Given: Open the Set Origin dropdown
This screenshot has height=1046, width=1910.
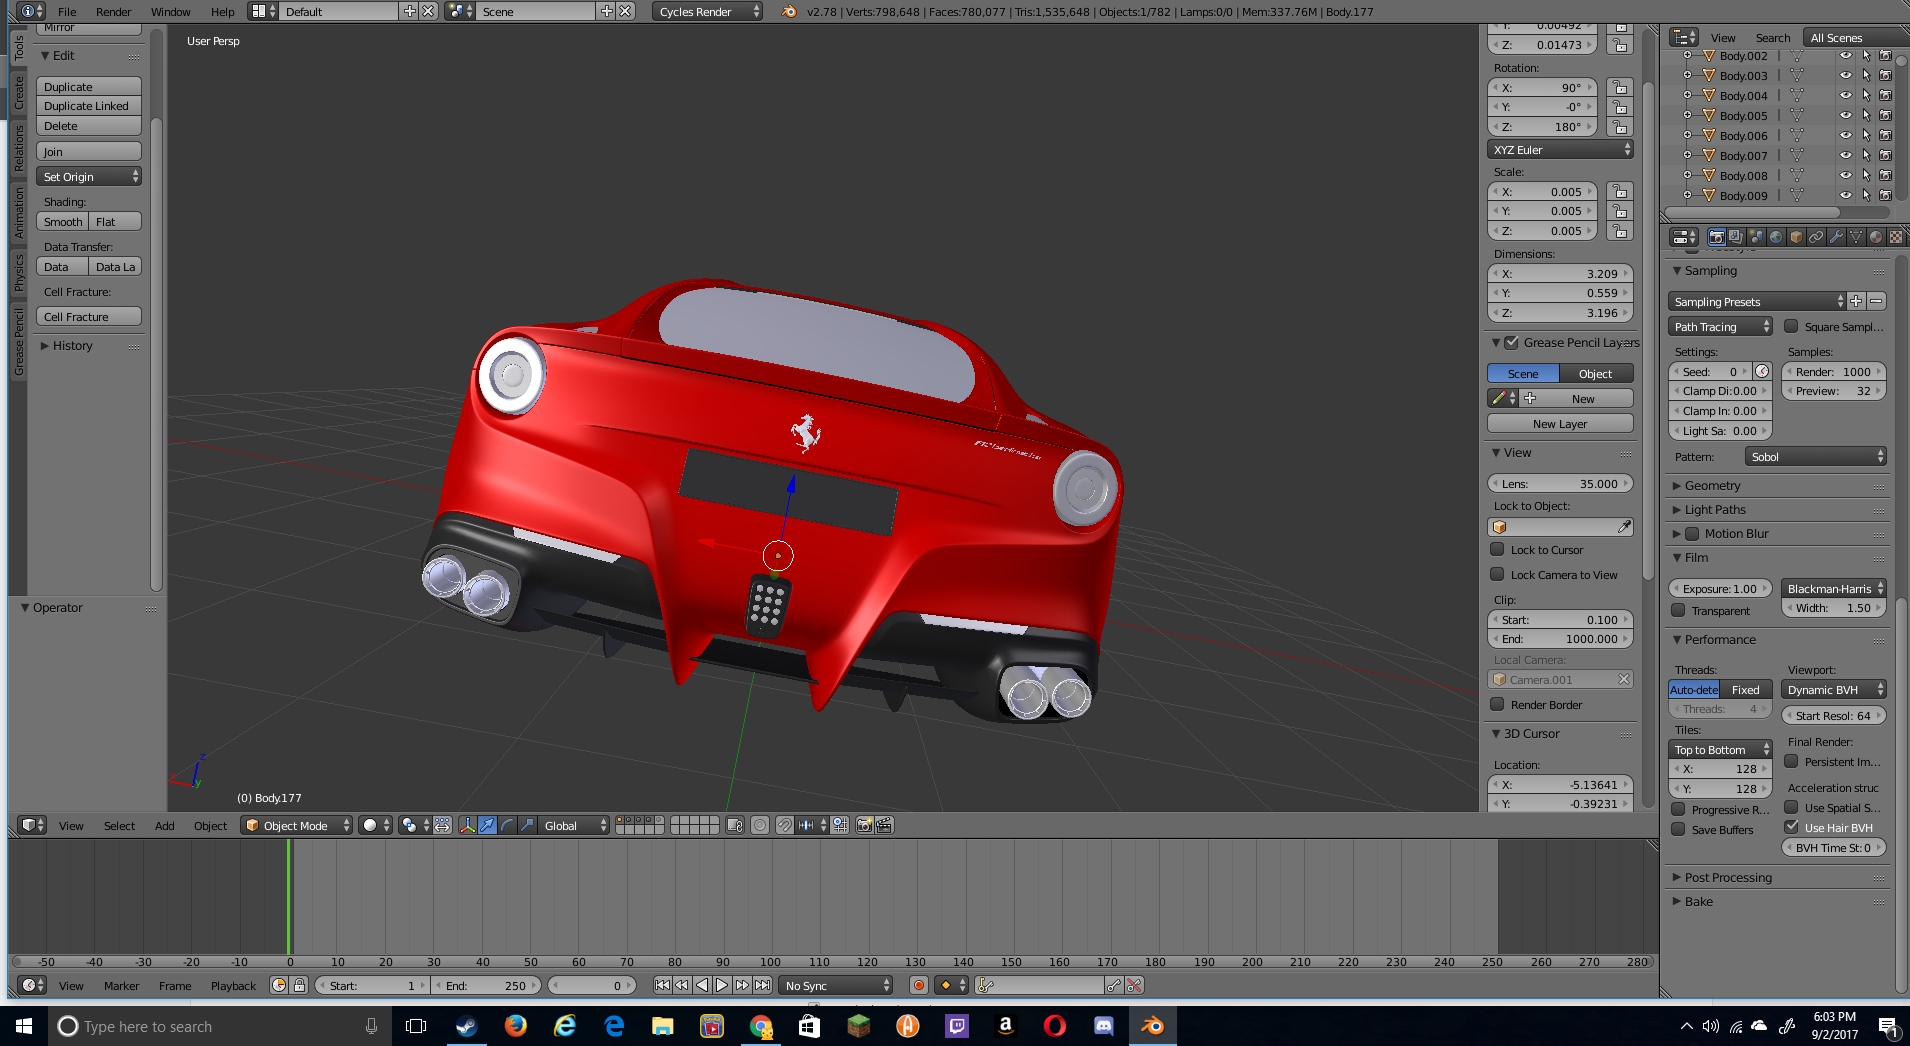Looking at the screenshot, I should [89, 176].
